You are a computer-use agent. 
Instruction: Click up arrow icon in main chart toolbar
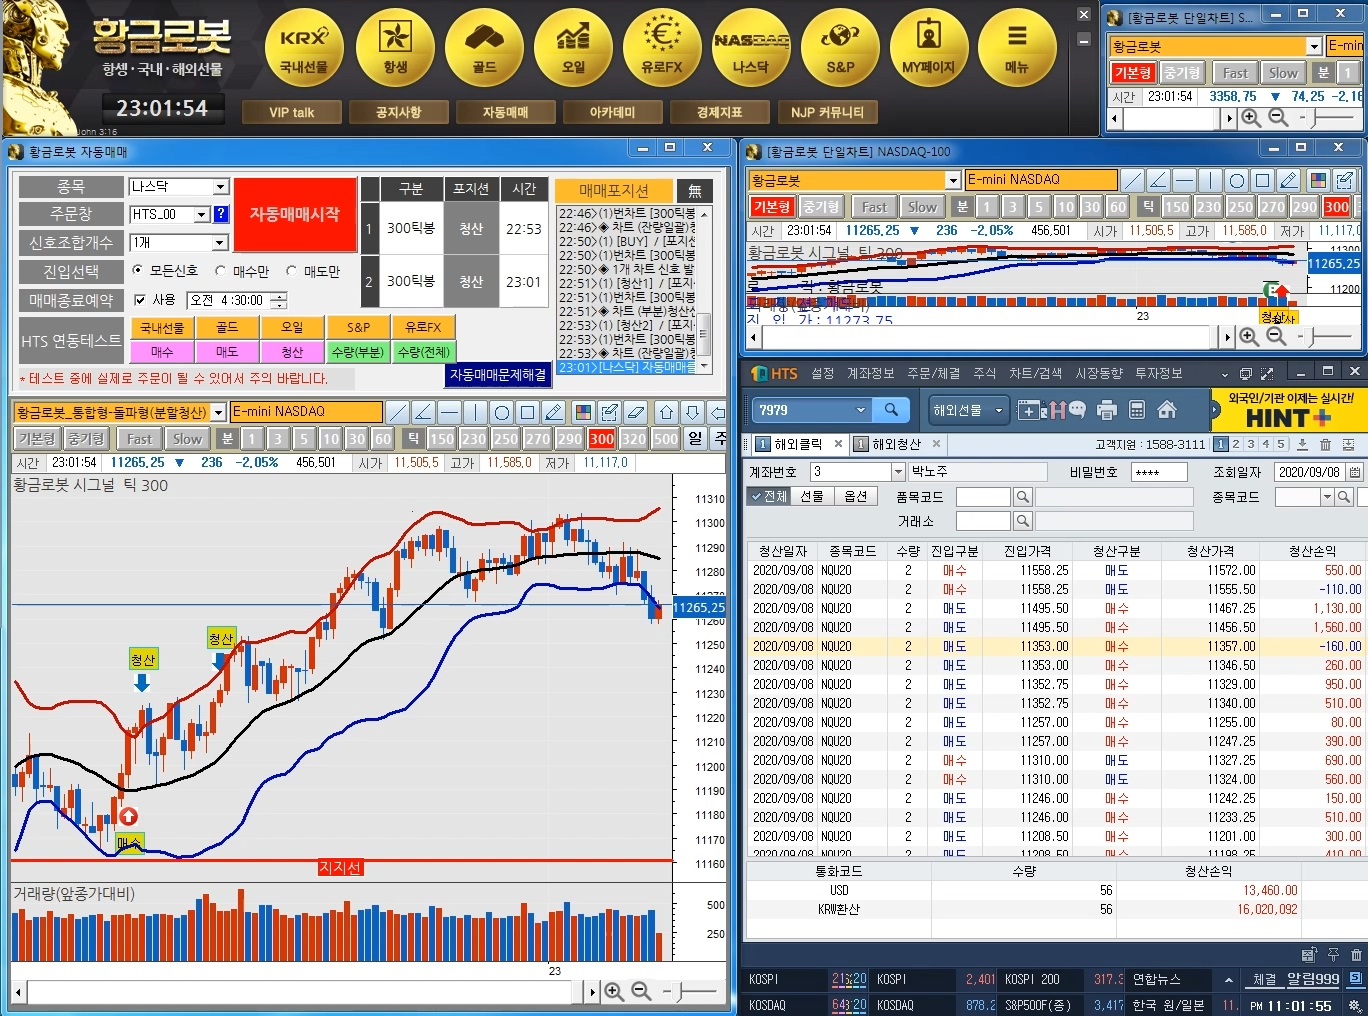(667, 412)
